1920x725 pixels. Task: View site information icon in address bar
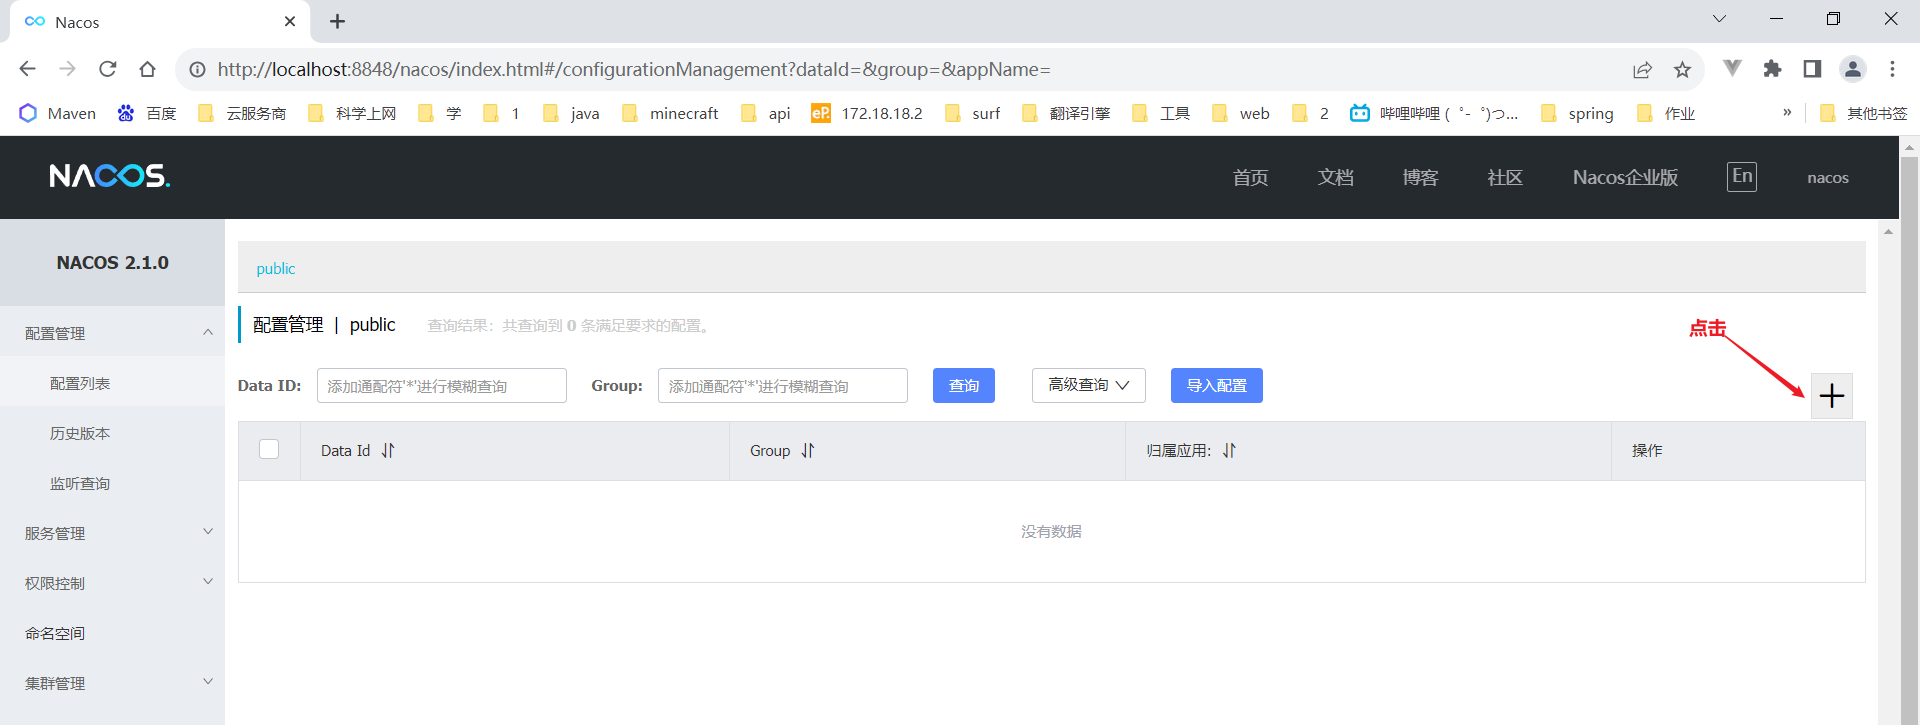pyautogui.click(x=198, y=69)
